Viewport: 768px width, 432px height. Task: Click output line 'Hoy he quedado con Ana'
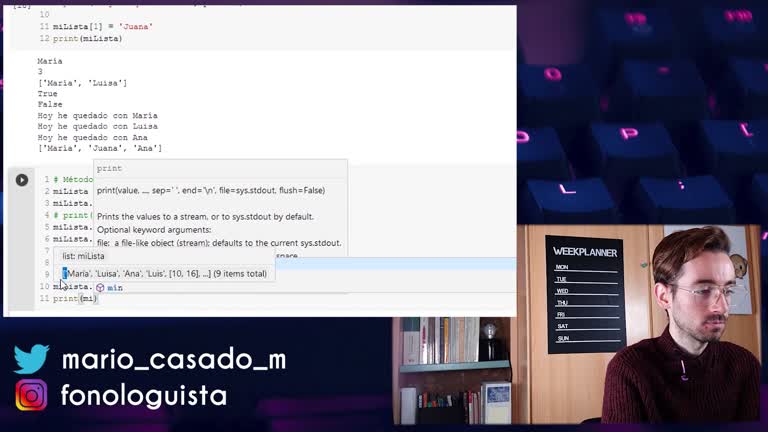(x=93, y=138)
